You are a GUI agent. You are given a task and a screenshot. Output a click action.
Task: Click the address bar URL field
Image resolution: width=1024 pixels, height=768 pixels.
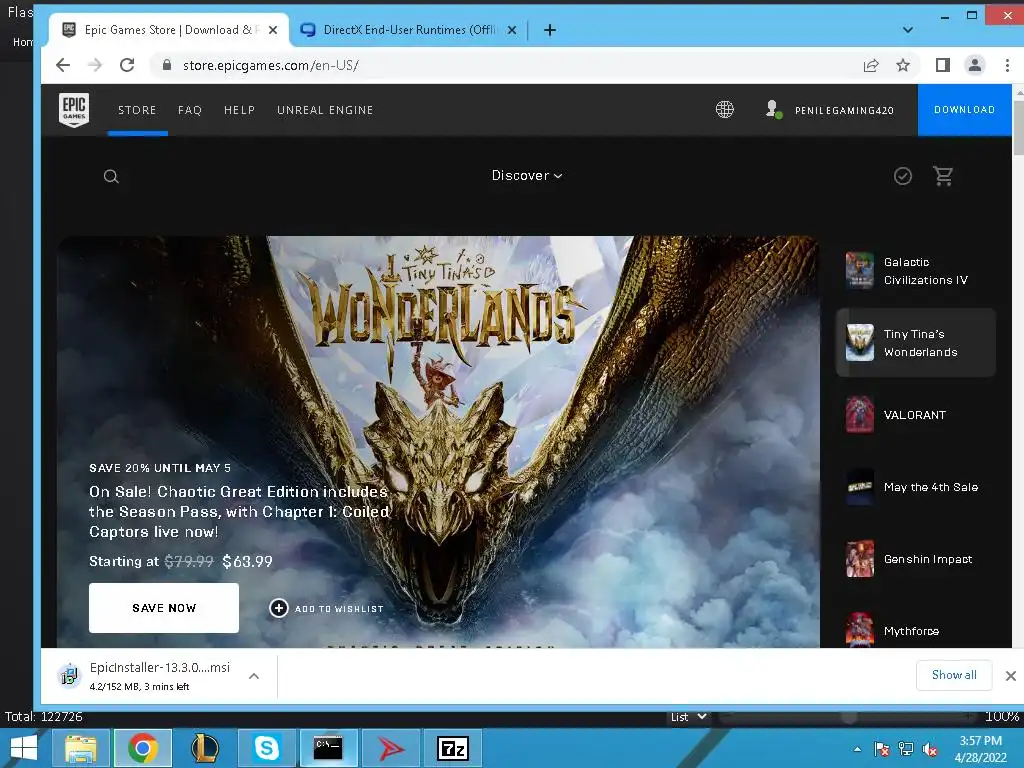click(509, 65)
